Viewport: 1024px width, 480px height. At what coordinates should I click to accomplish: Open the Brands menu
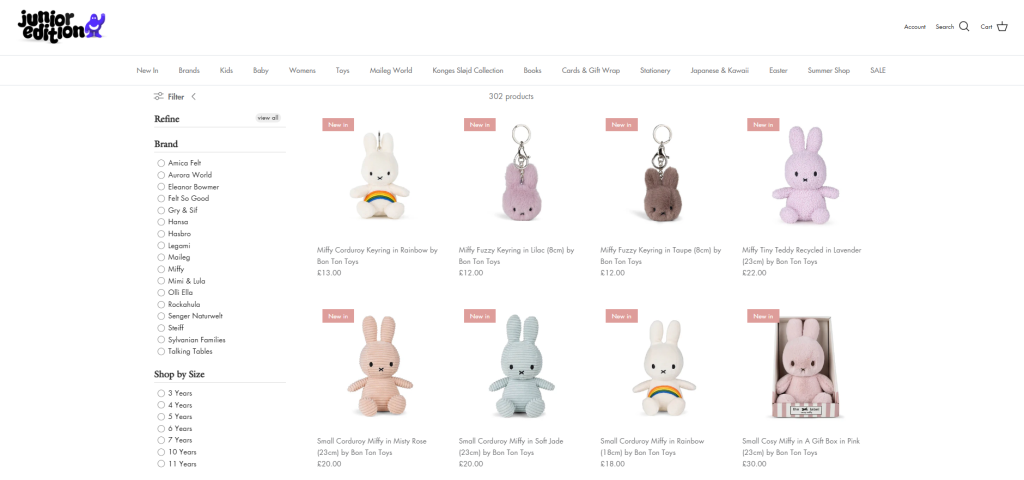click(189, 71)
